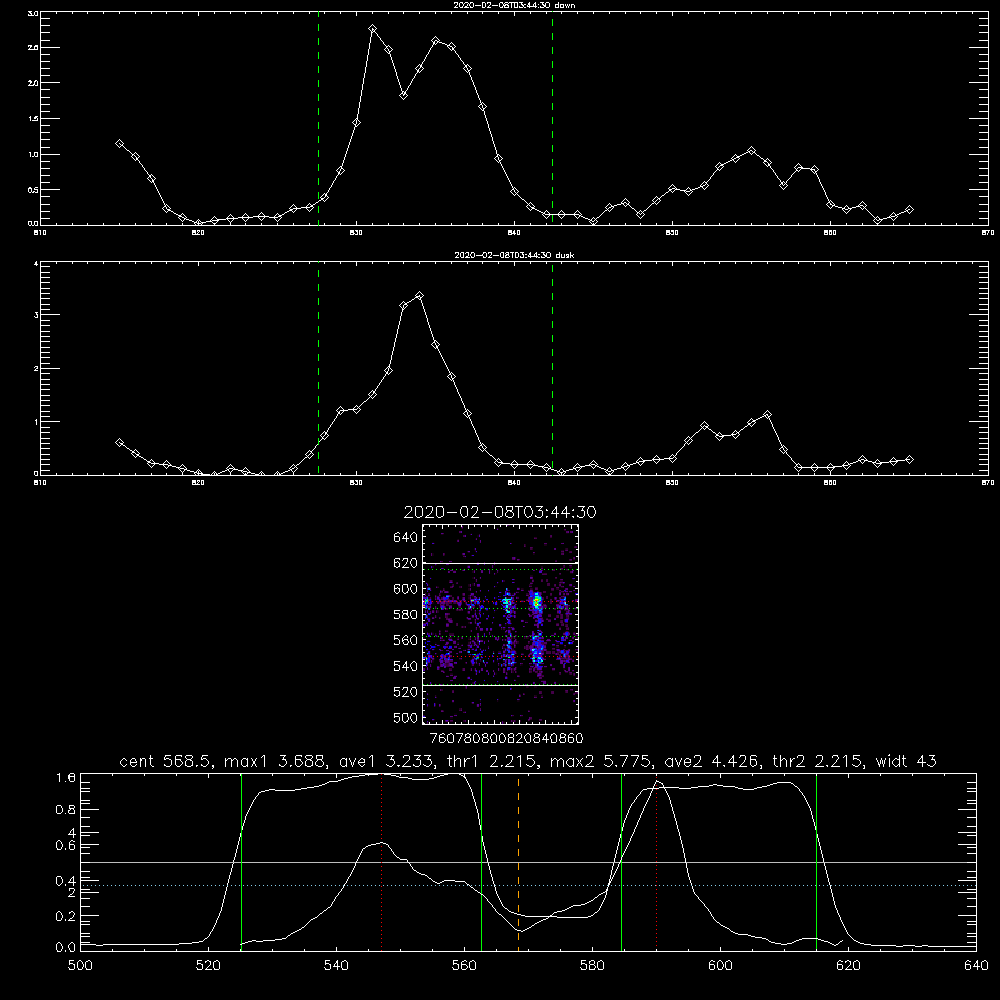Click the orange dashed center line in bottom plot
This screenshot has width=1000, height=1000.
[518, 862]
